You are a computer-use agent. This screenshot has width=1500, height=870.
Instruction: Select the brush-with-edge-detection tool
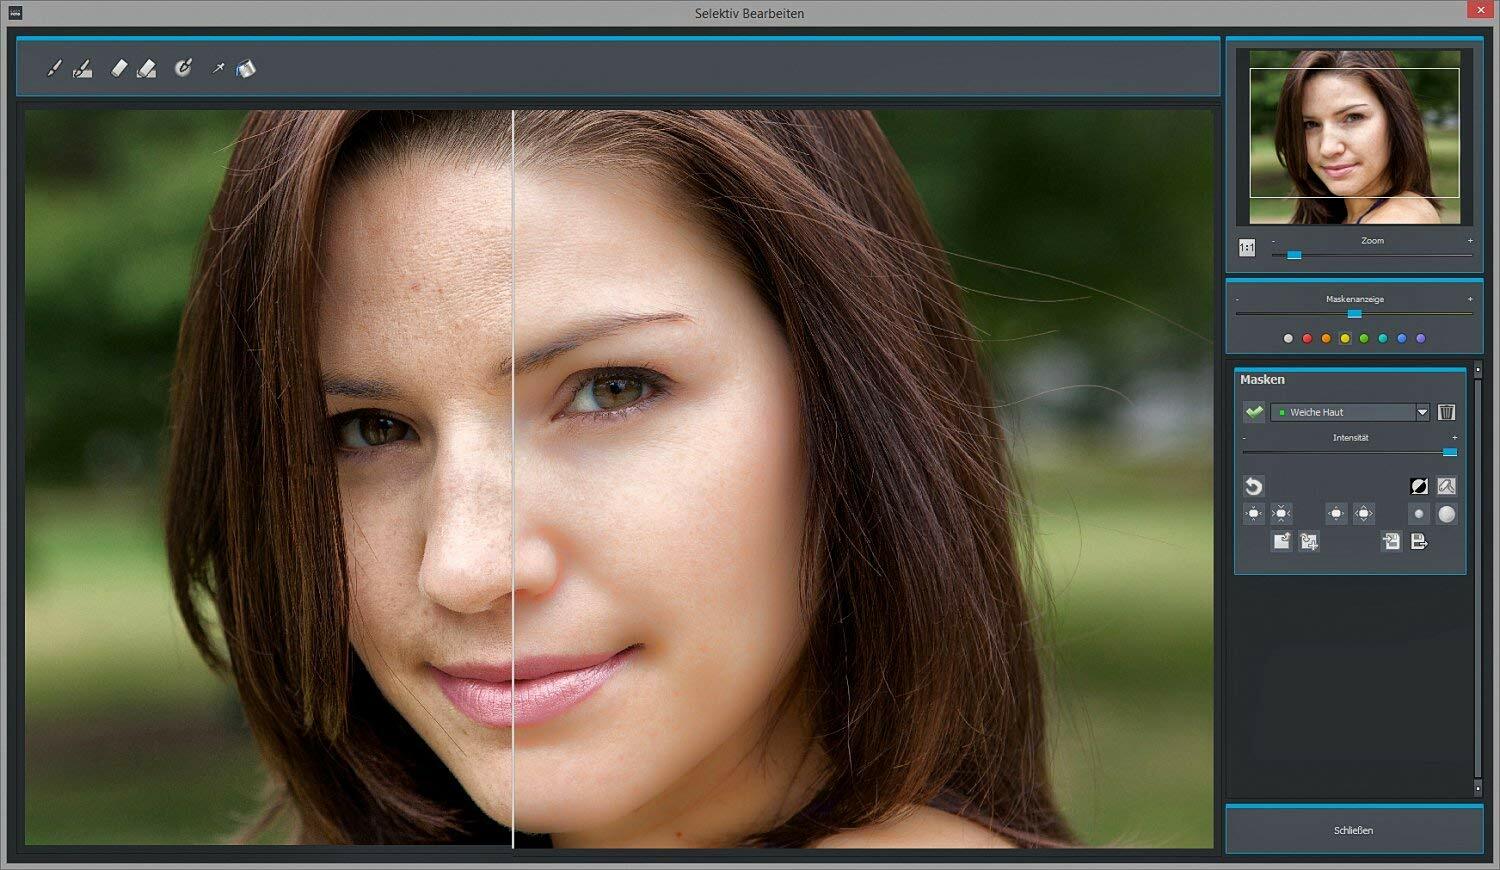83,68
